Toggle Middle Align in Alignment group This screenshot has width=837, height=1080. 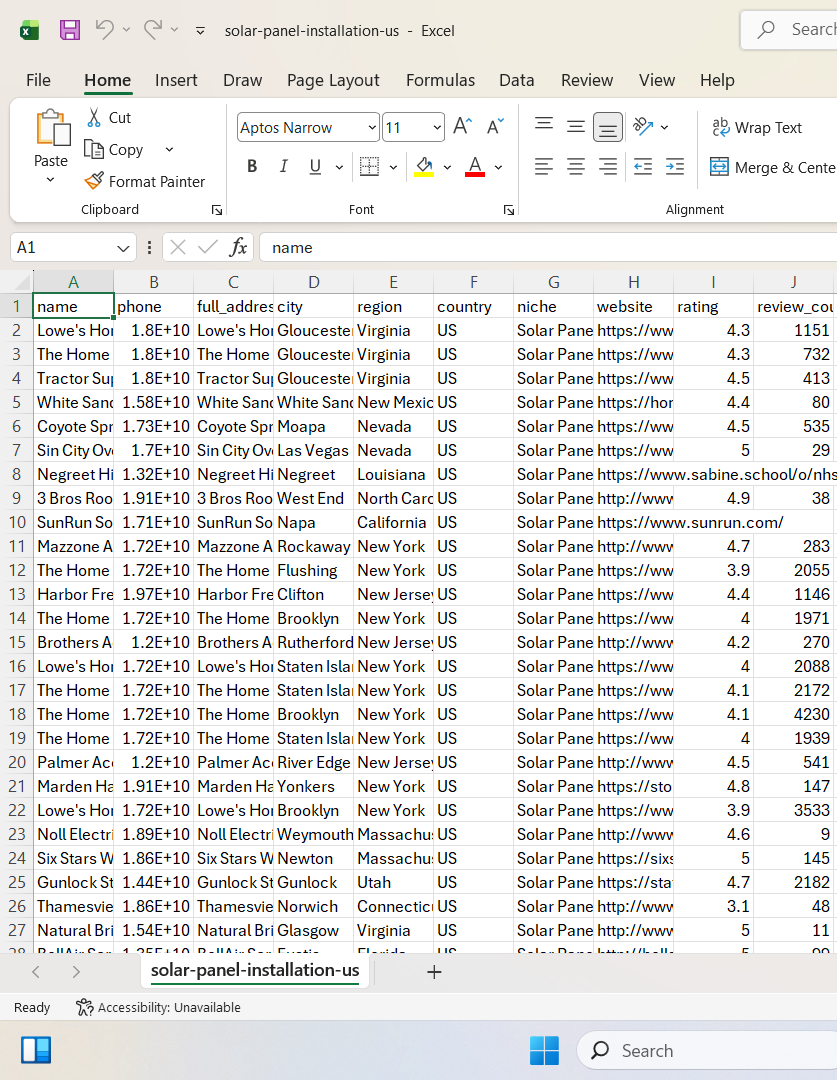pos(575,126)
